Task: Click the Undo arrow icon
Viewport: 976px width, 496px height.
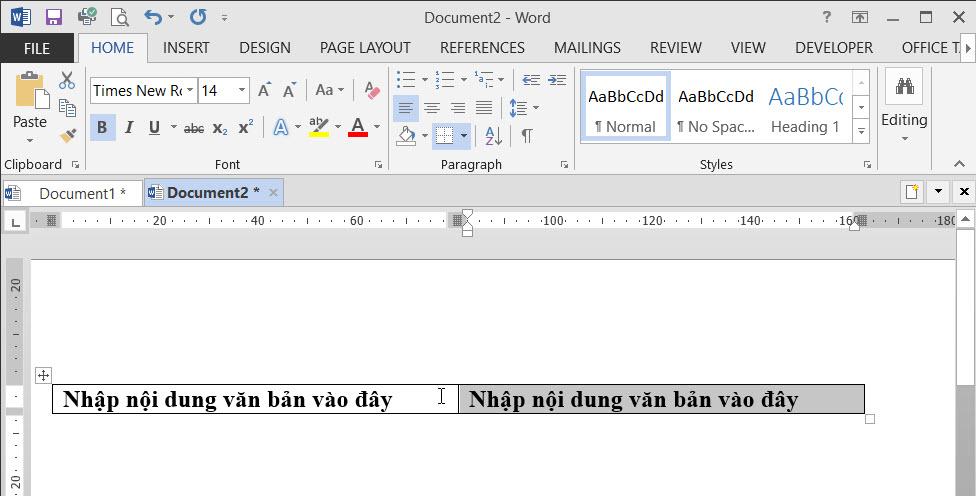Action: coord(152,17)
